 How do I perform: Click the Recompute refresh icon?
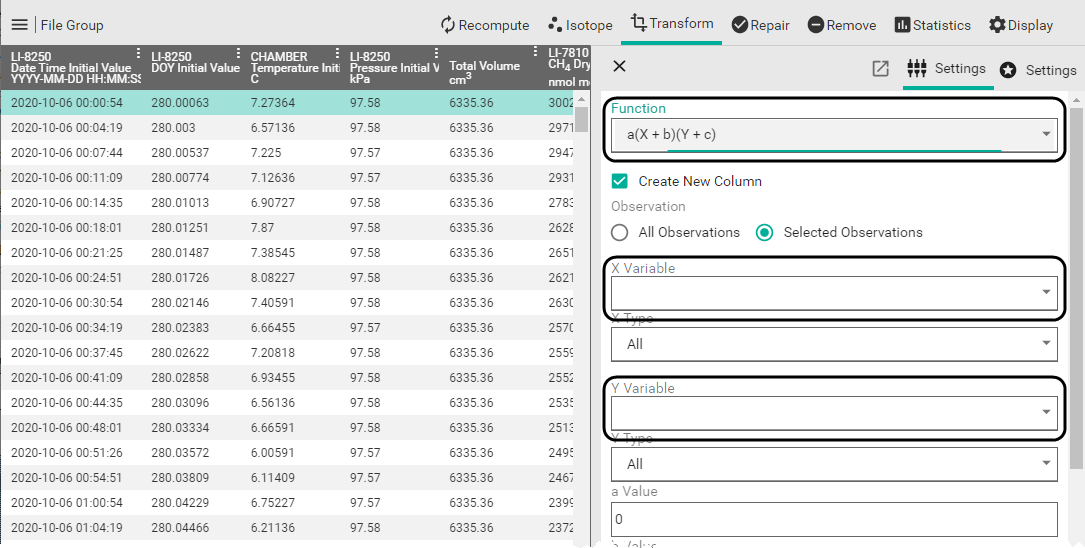click(448, 25)
